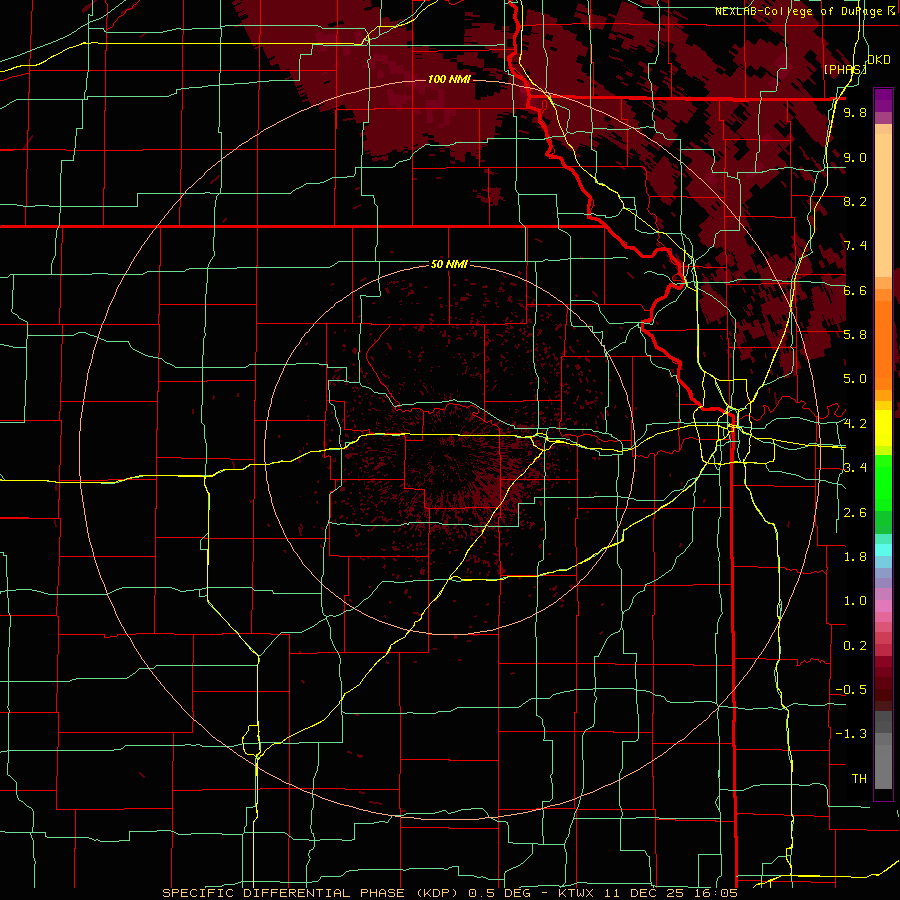Click the 5.8 scale value
900x900 pixels.
click(855, 334)
